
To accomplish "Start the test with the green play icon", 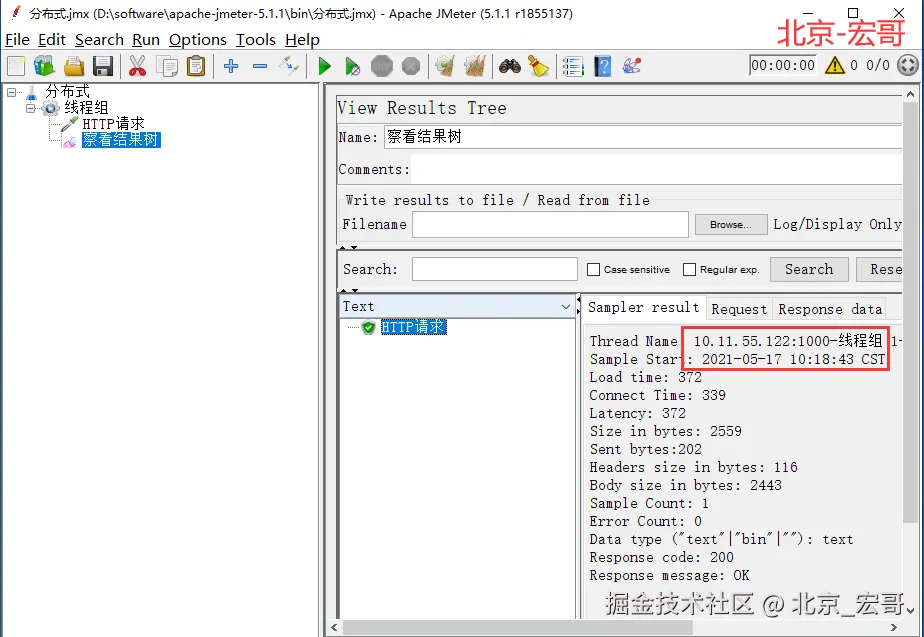I will click(x=324, y=66).
